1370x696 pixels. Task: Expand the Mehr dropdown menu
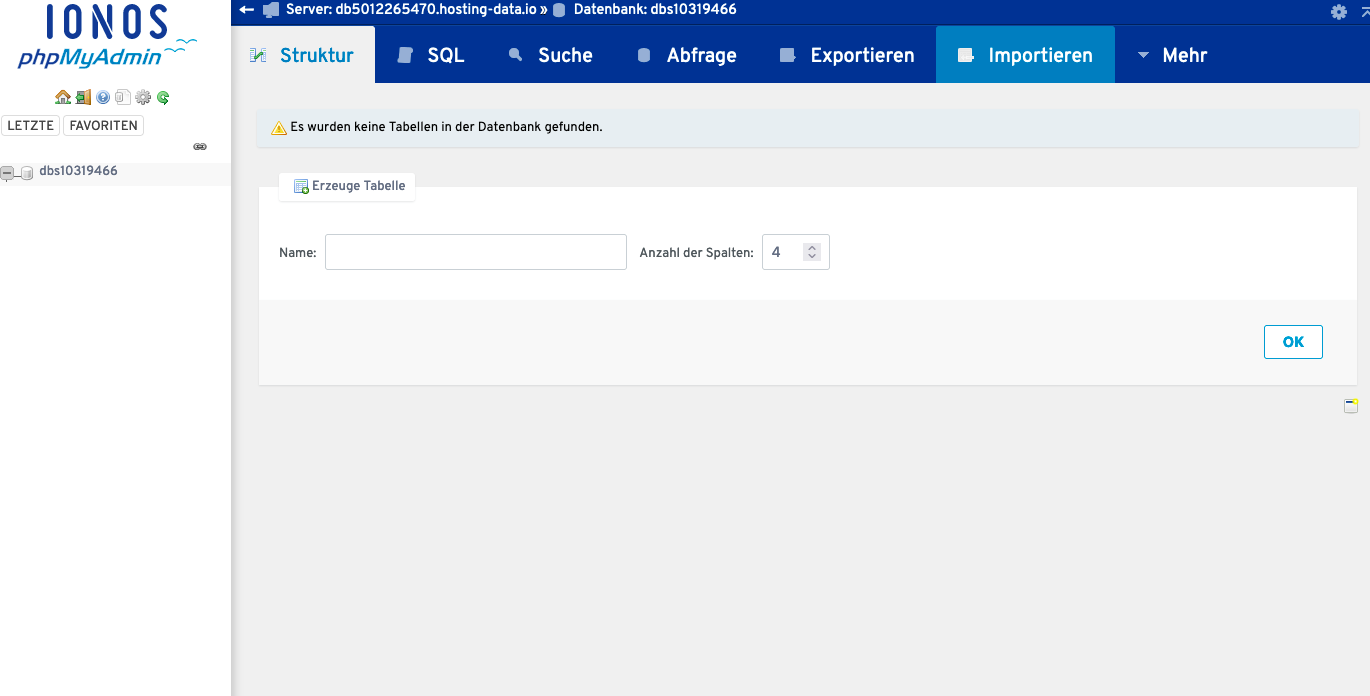[x=1172, y=55]
